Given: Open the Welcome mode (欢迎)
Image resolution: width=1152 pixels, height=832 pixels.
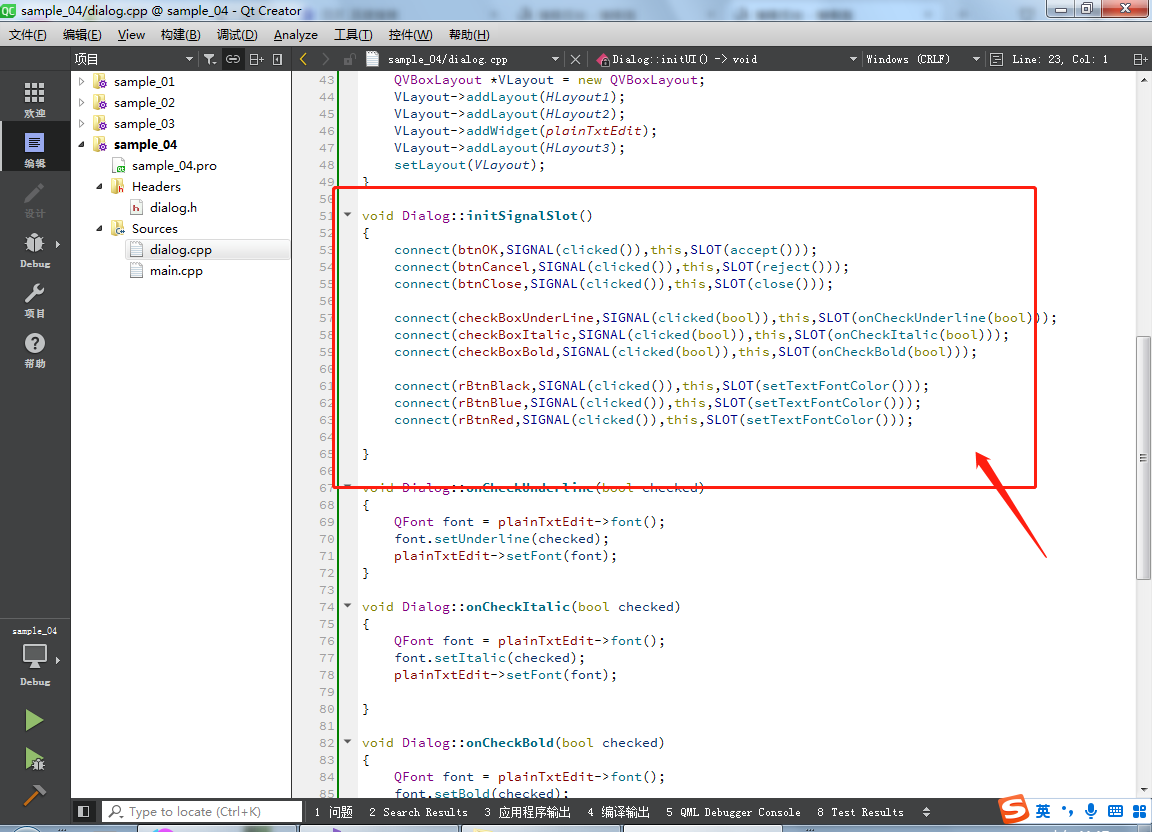Looking at the screenshot, I should click(x=35, y=98).
